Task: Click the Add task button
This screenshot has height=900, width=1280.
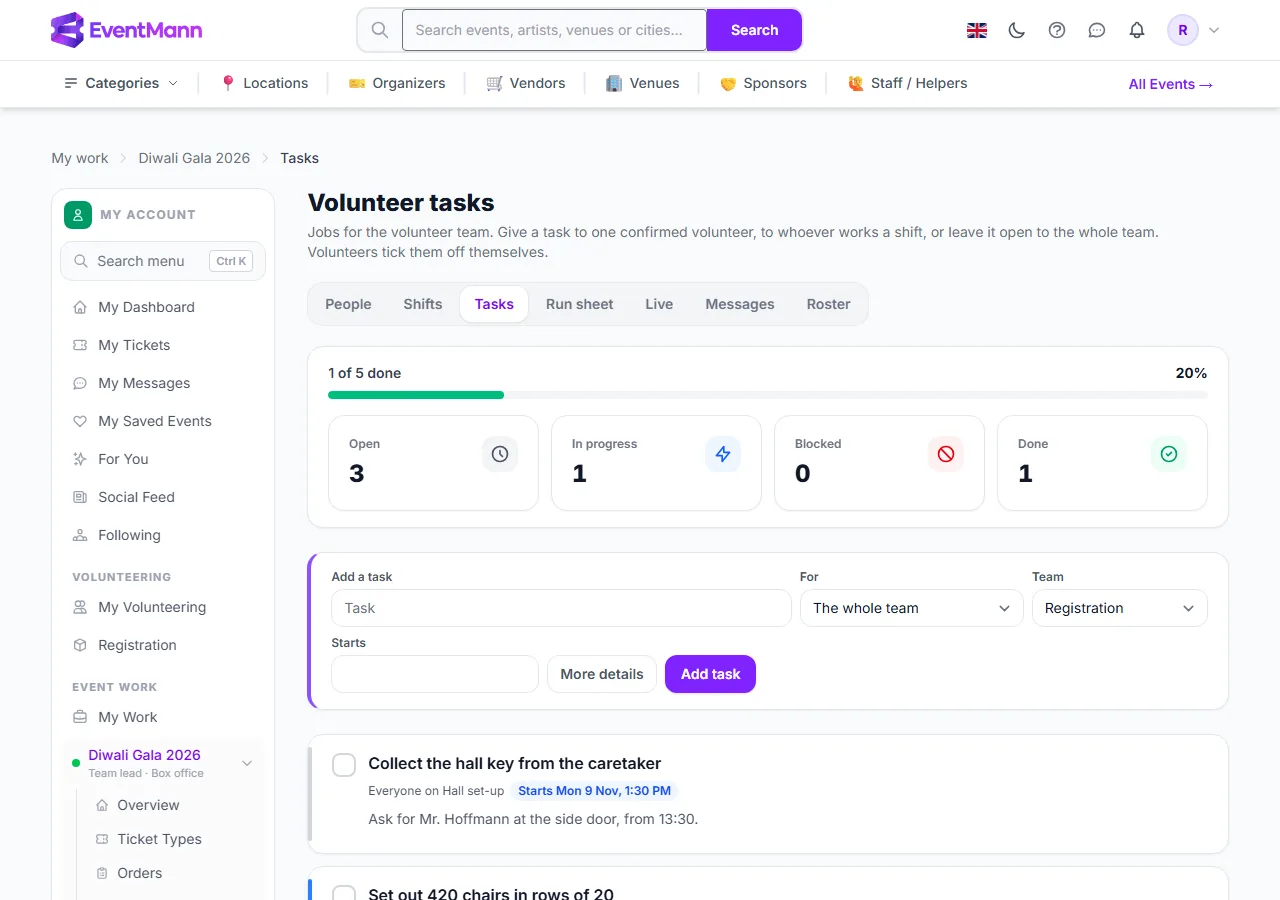Action: pyautogui.click(x=711, y=674)
